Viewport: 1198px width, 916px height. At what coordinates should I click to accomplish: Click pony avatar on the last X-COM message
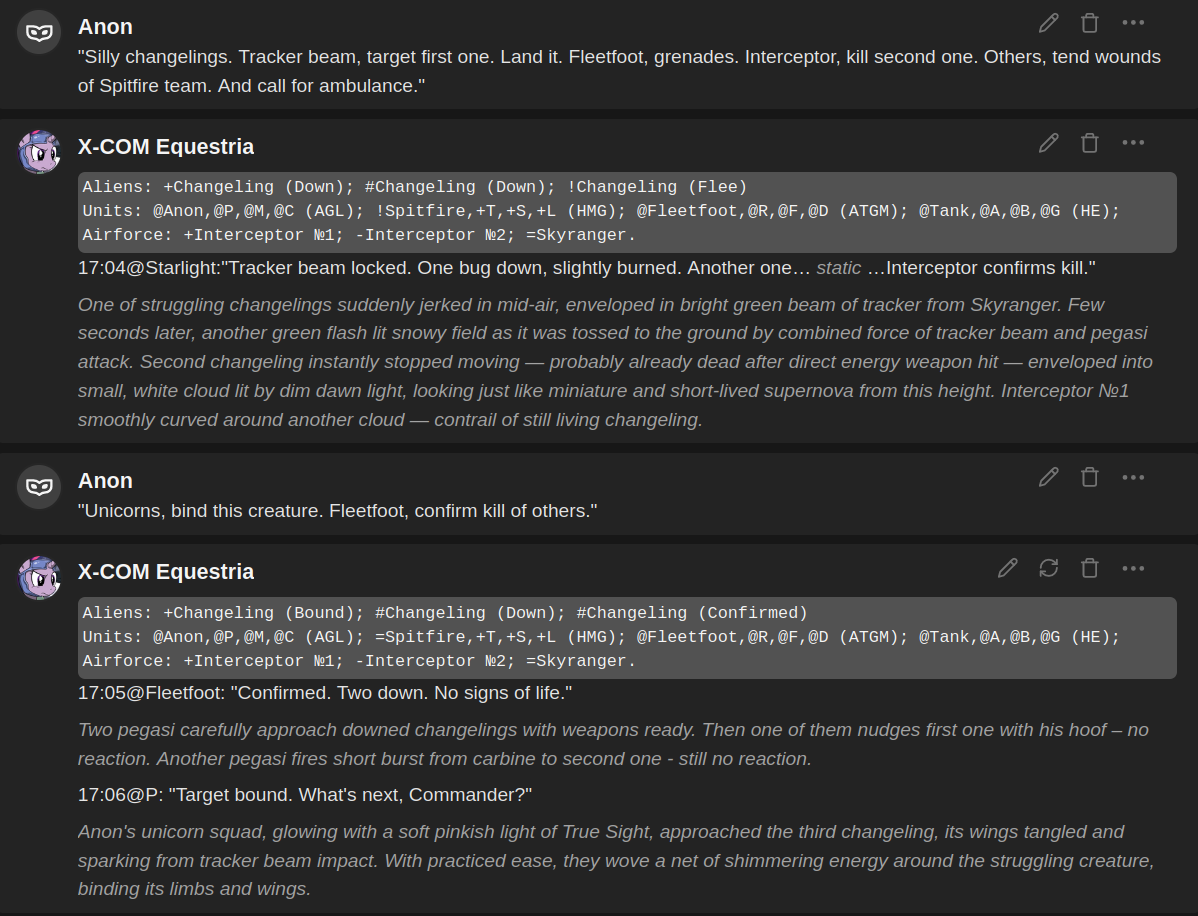click(x=39, y=578)
